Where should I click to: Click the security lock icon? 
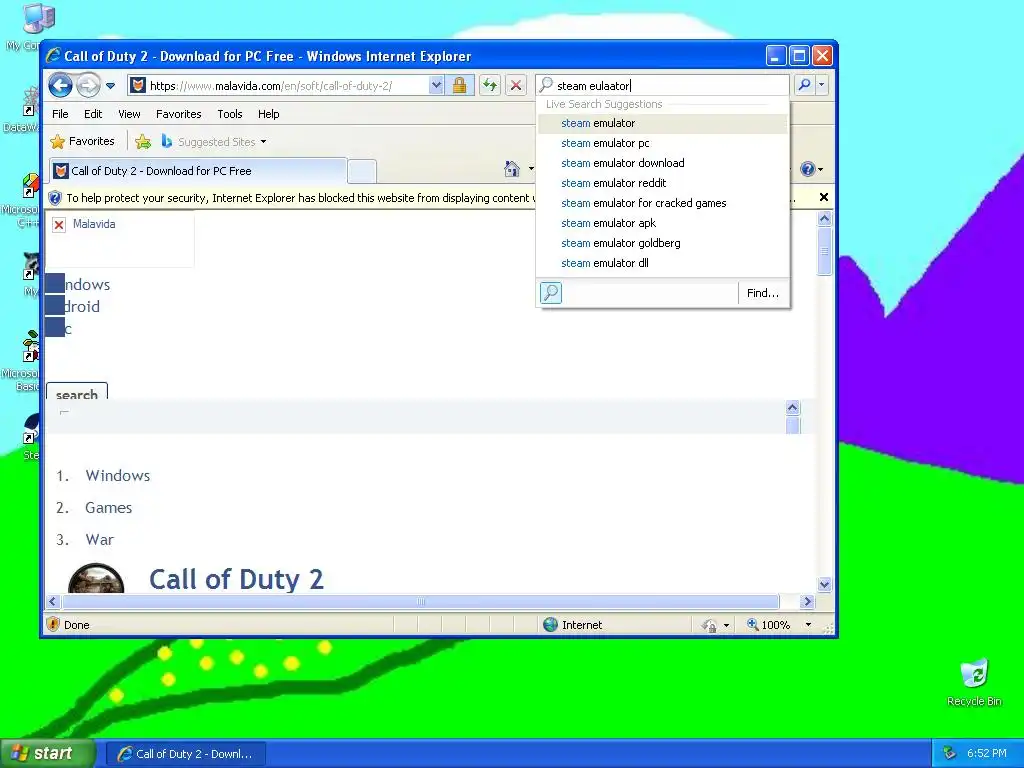pyautogui.click(x=460, y=86)
